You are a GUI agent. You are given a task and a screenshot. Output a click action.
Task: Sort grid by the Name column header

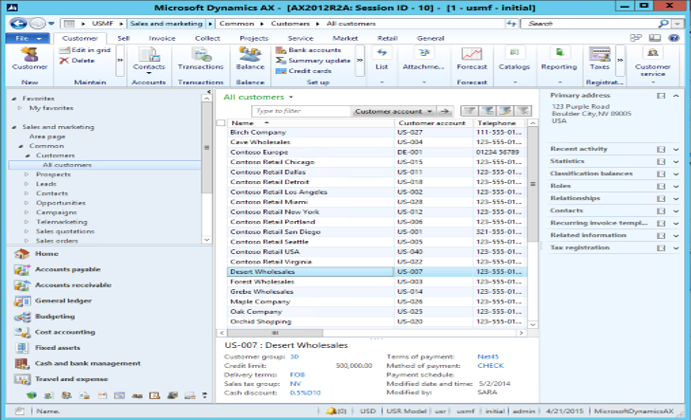tap(243, 123)
